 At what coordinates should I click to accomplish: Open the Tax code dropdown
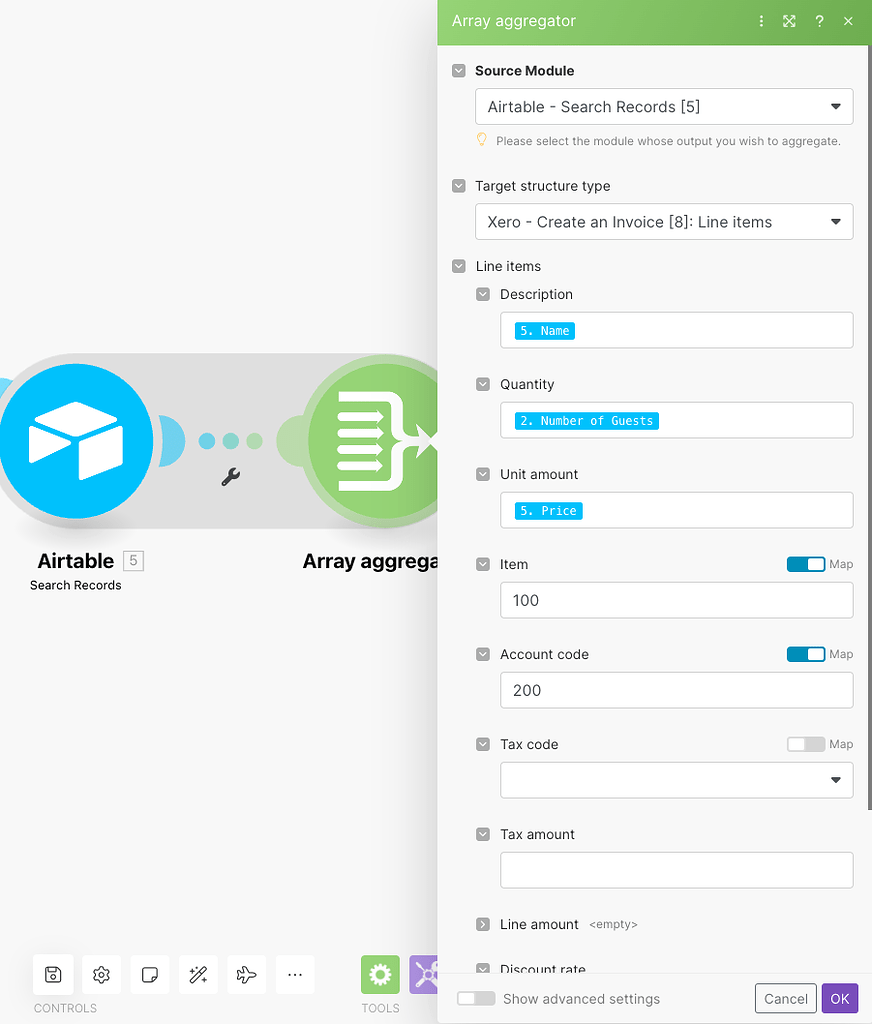(676, 780)
